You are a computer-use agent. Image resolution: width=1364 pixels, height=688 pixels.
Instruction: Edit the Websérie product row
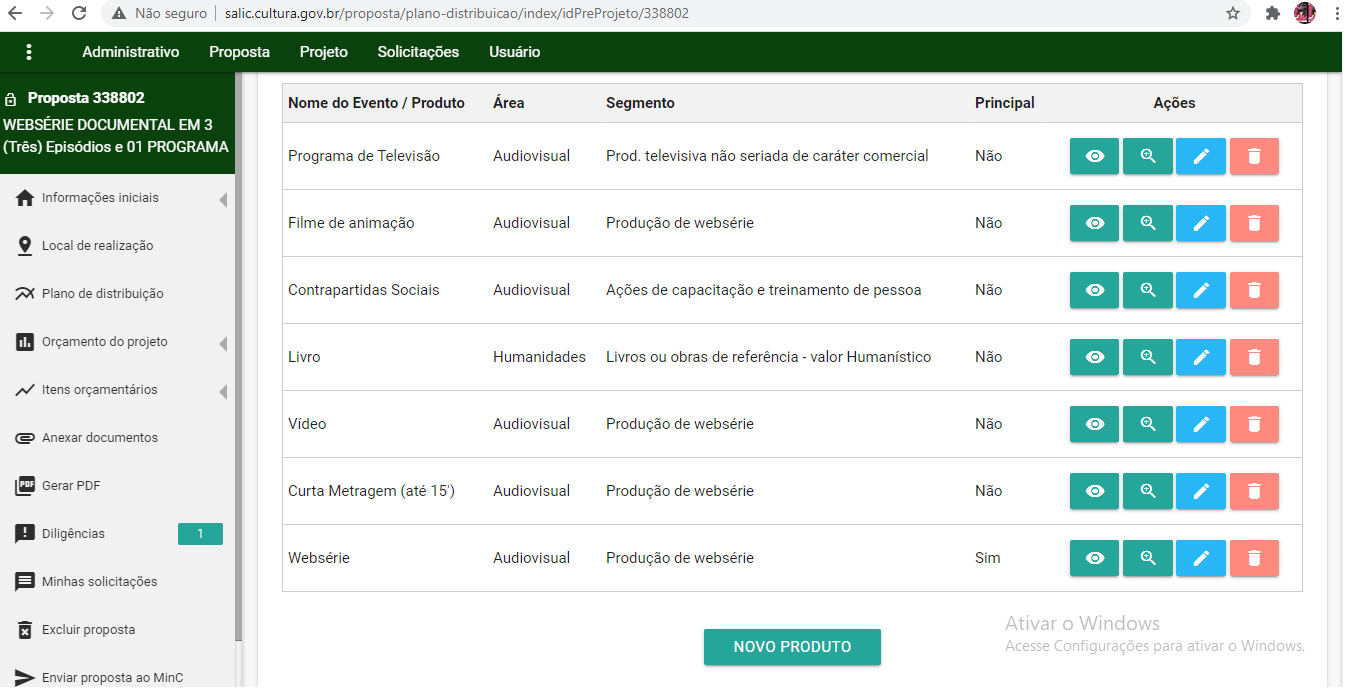coord(1201,558)
